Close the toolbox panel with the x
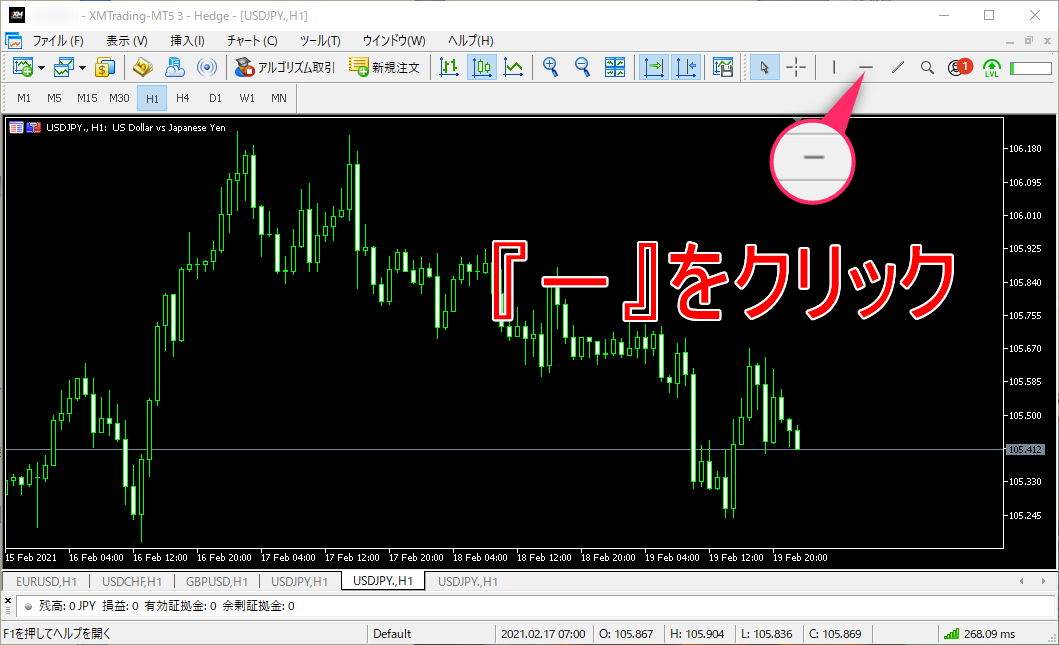Screen dimensions: 1059x645 pos(7,600)
